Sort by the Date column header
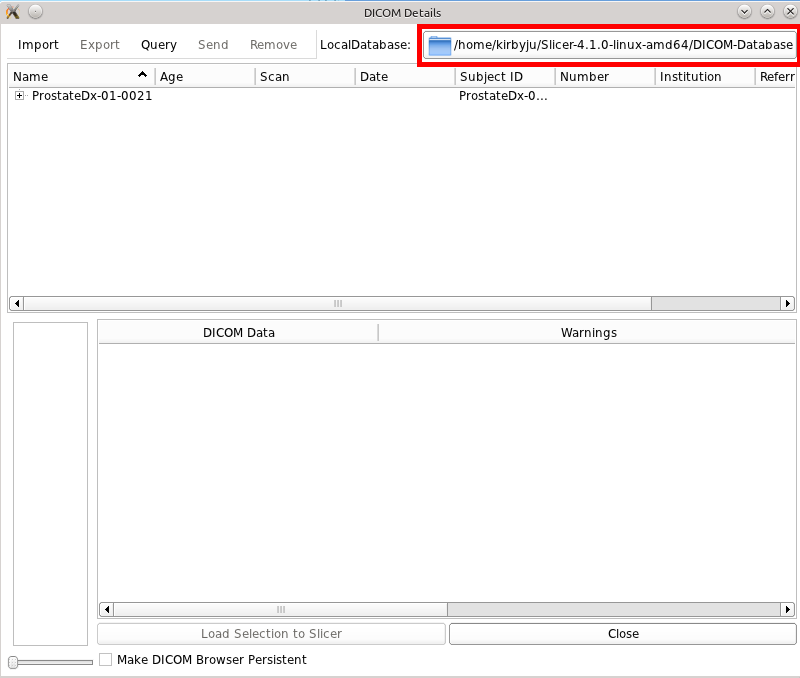 pos(405,77)
